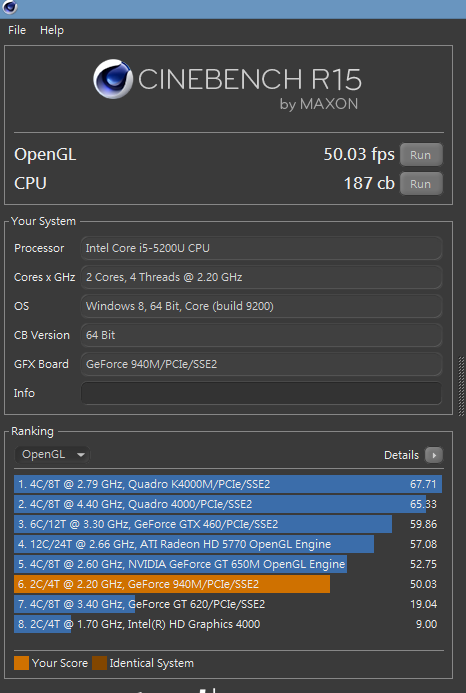
Task: Run the OpenGL benchmark
Action: click(x=421, y=155)
